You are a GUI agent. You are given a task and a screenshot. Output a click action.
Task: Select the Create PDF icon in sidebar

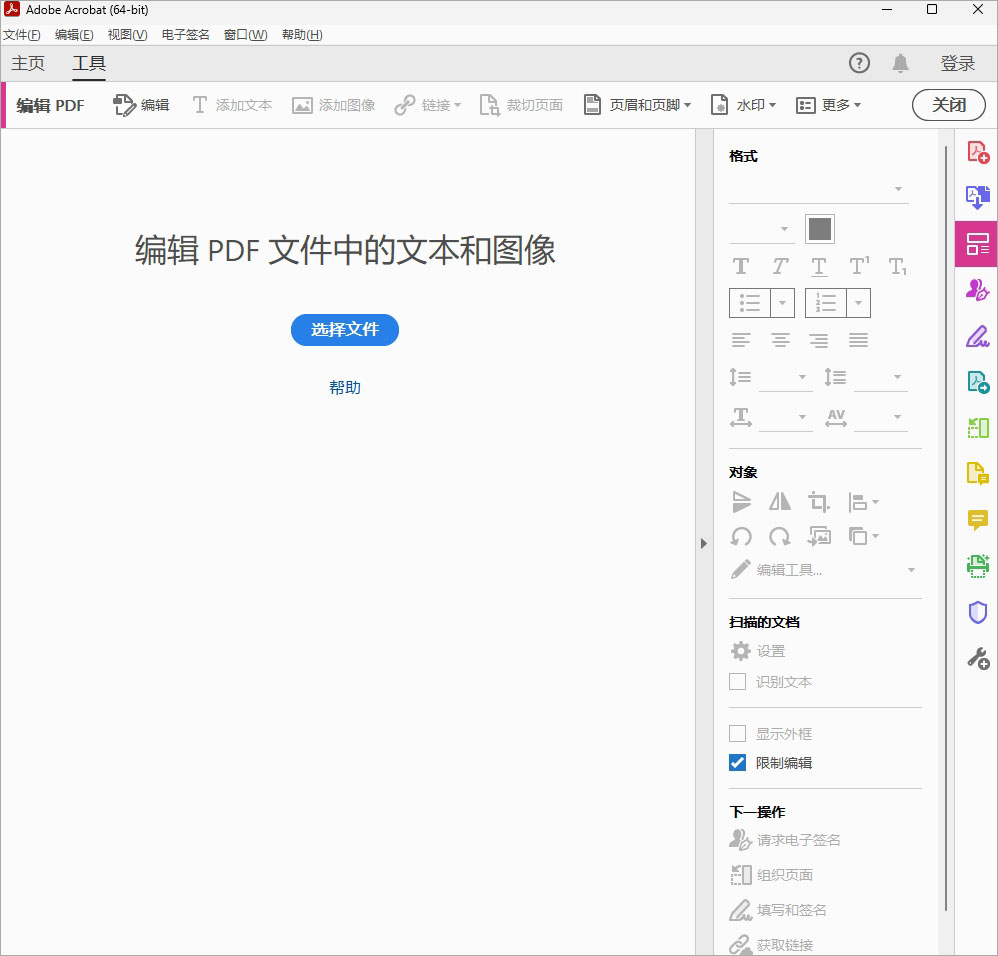977,152
